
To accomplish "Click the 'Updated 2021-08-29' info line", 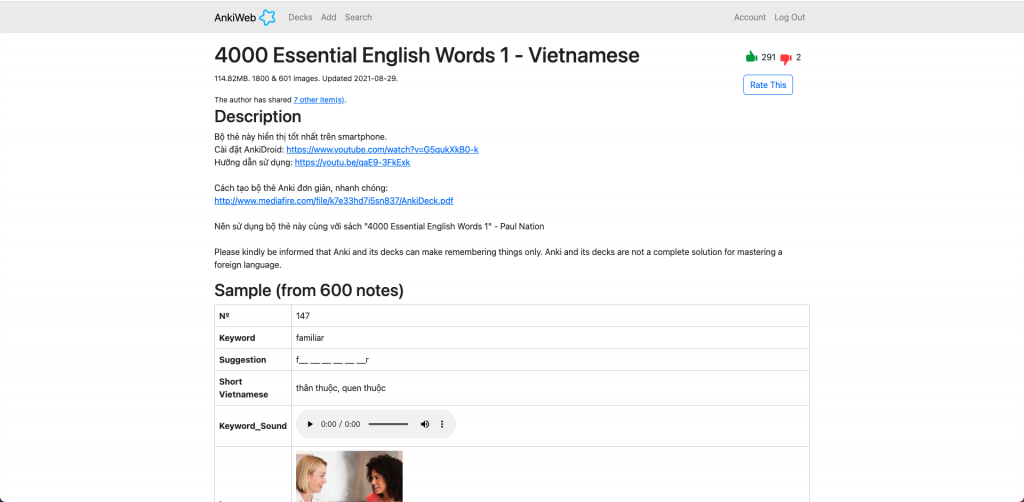I will pos(306,78).
